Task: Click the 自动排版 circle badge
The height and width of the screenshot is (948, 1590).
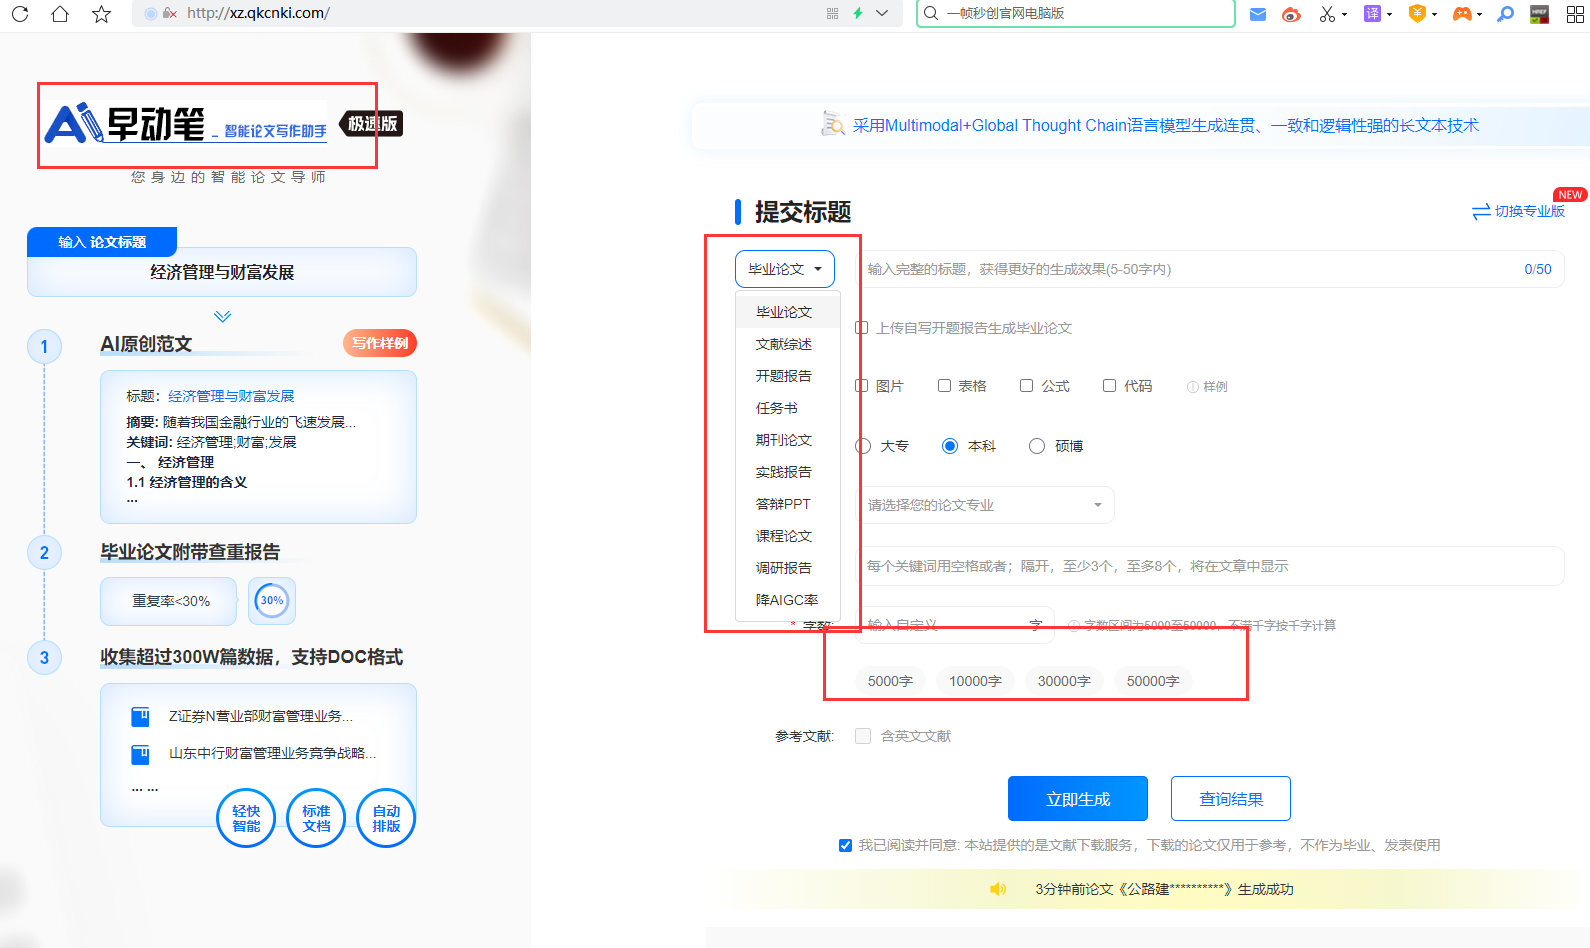Action: coord(386,818)
